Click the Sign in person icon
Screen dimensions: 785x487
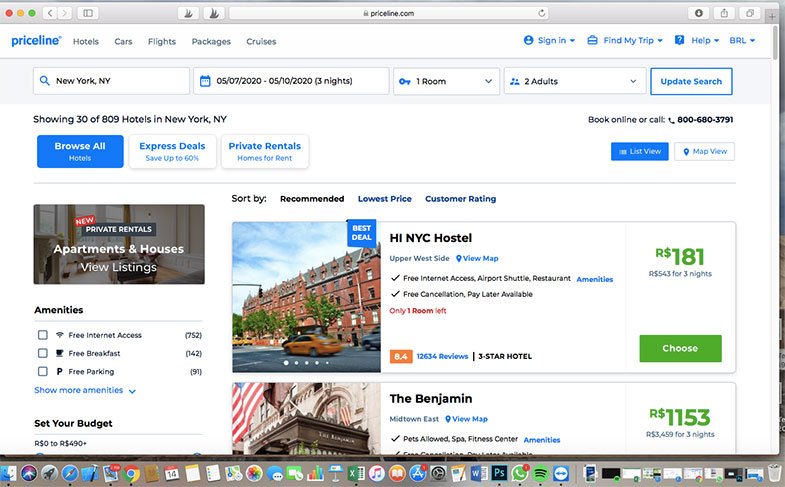coord(528,40)
